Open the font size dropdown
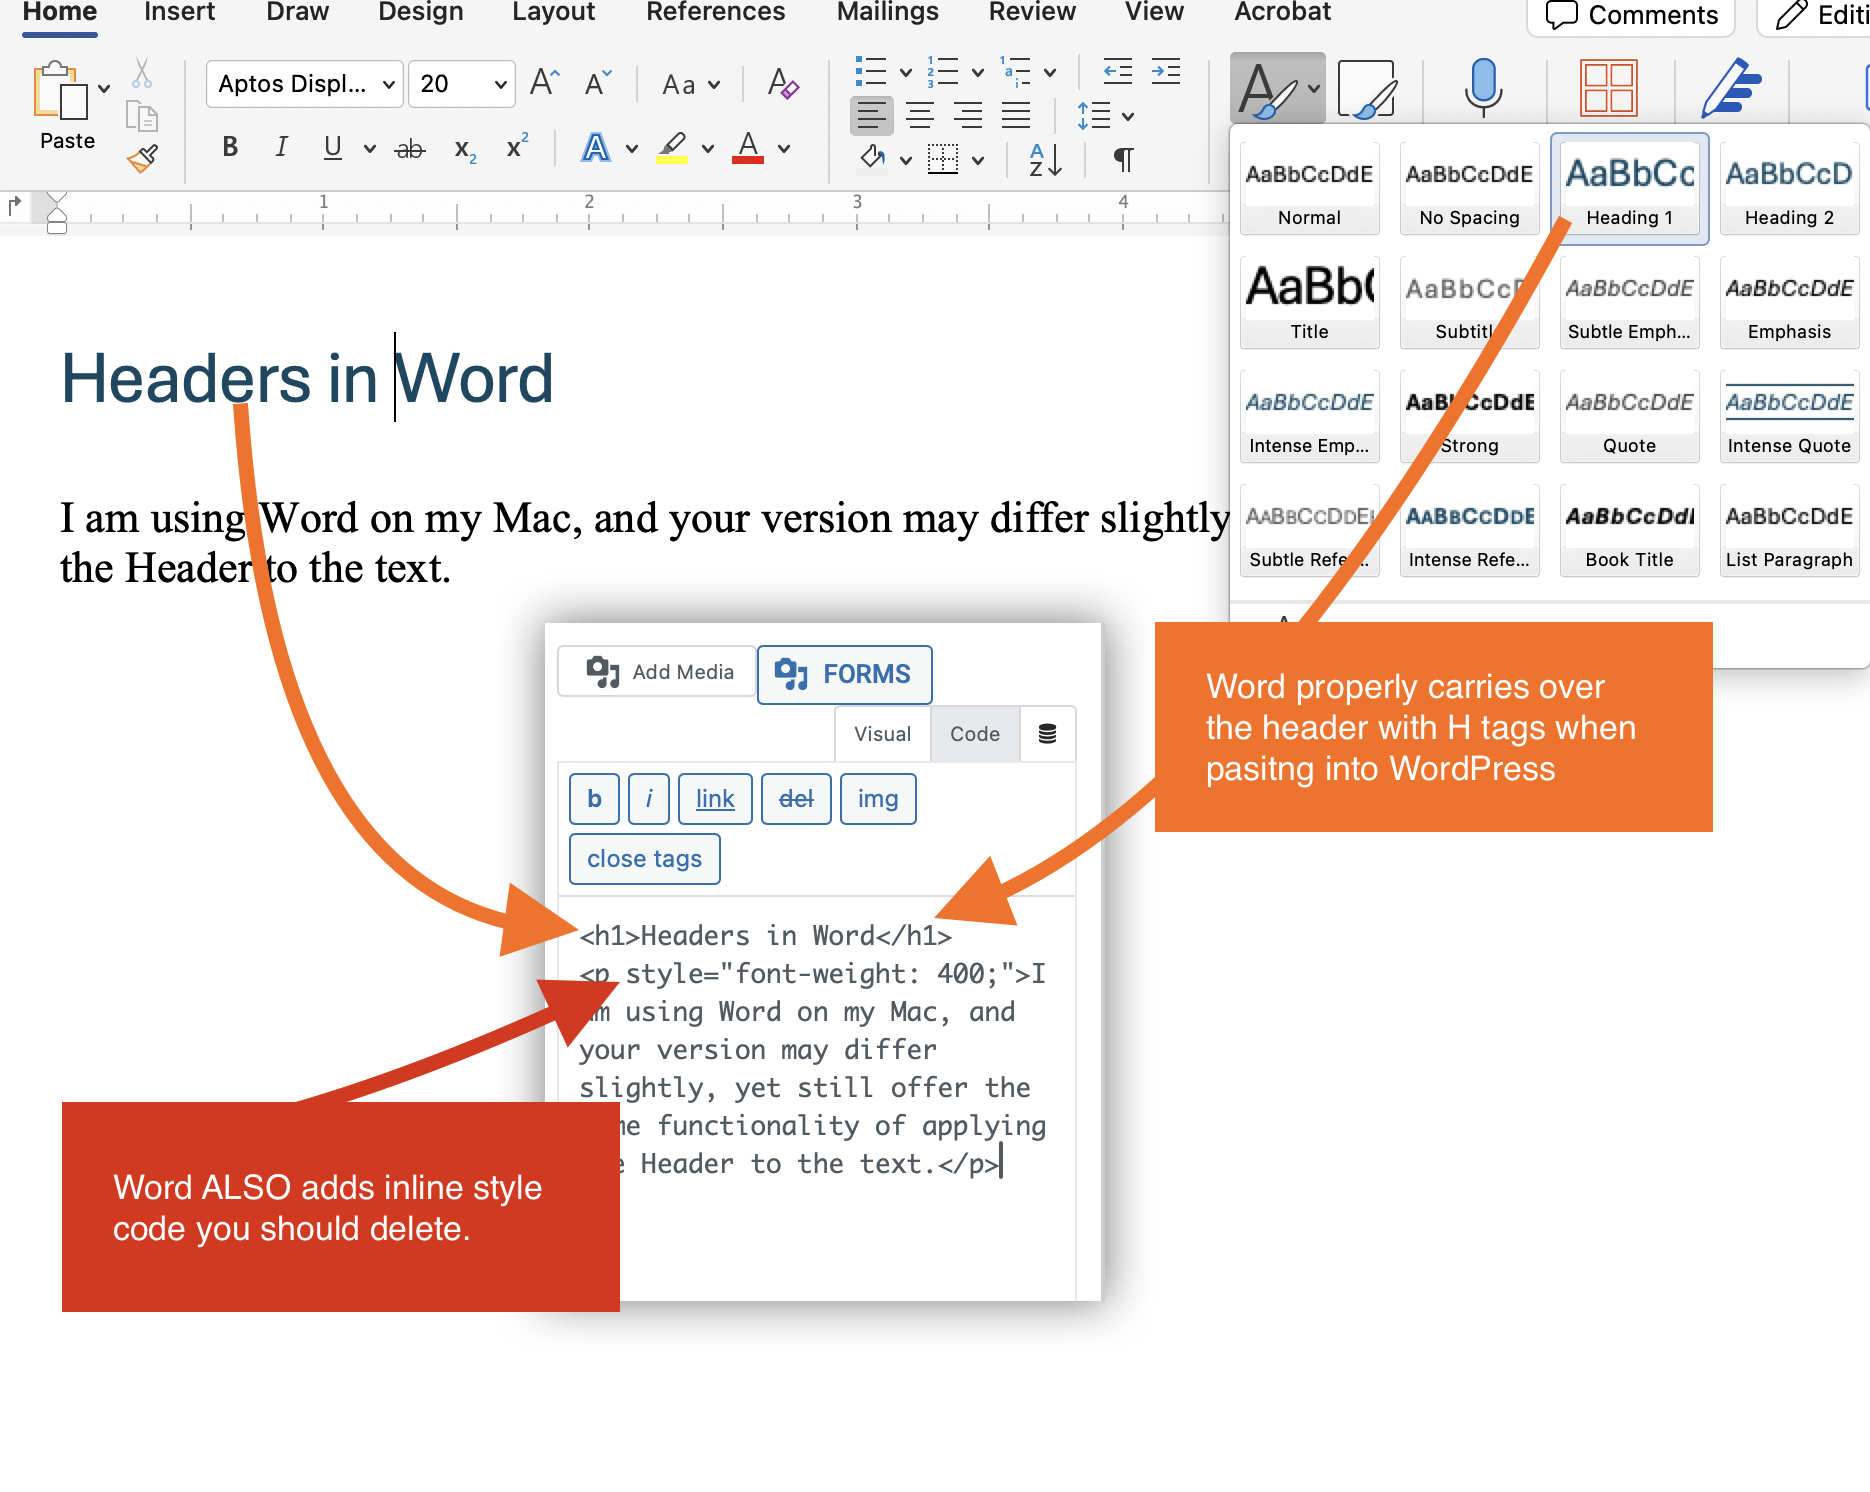Viewport: 1870px width, 1492px height. 500,84
